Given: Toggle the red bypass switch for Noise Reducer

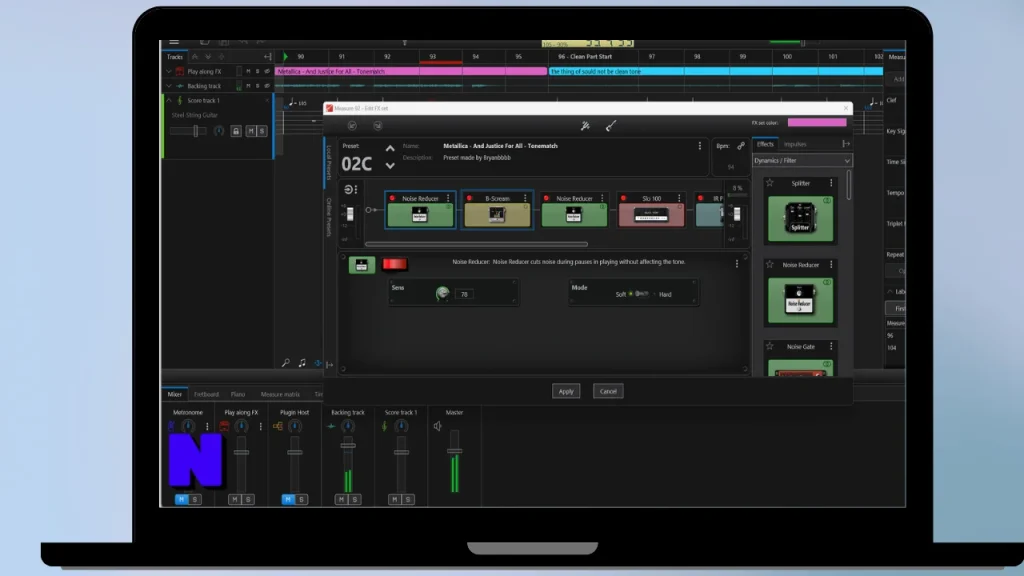Looking at the screenshot, I should [394, 264].
